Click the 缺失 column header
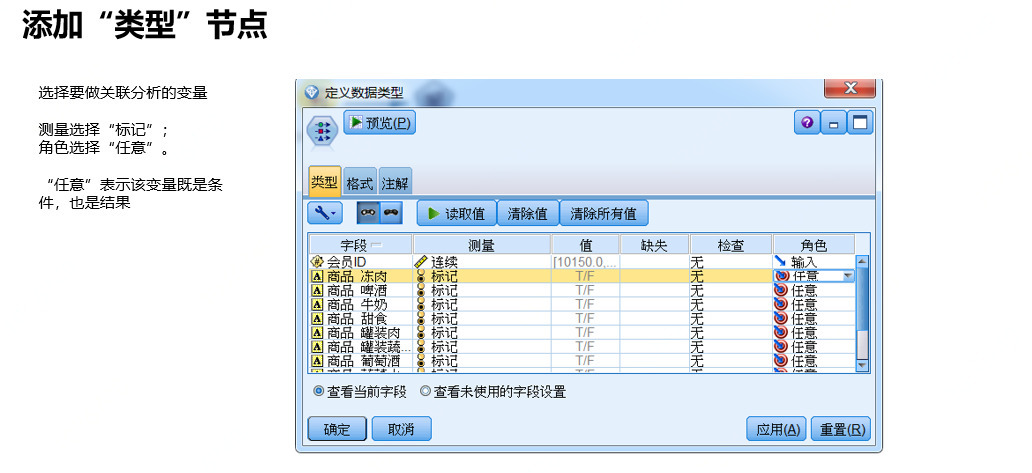 (x=654, y=245)
